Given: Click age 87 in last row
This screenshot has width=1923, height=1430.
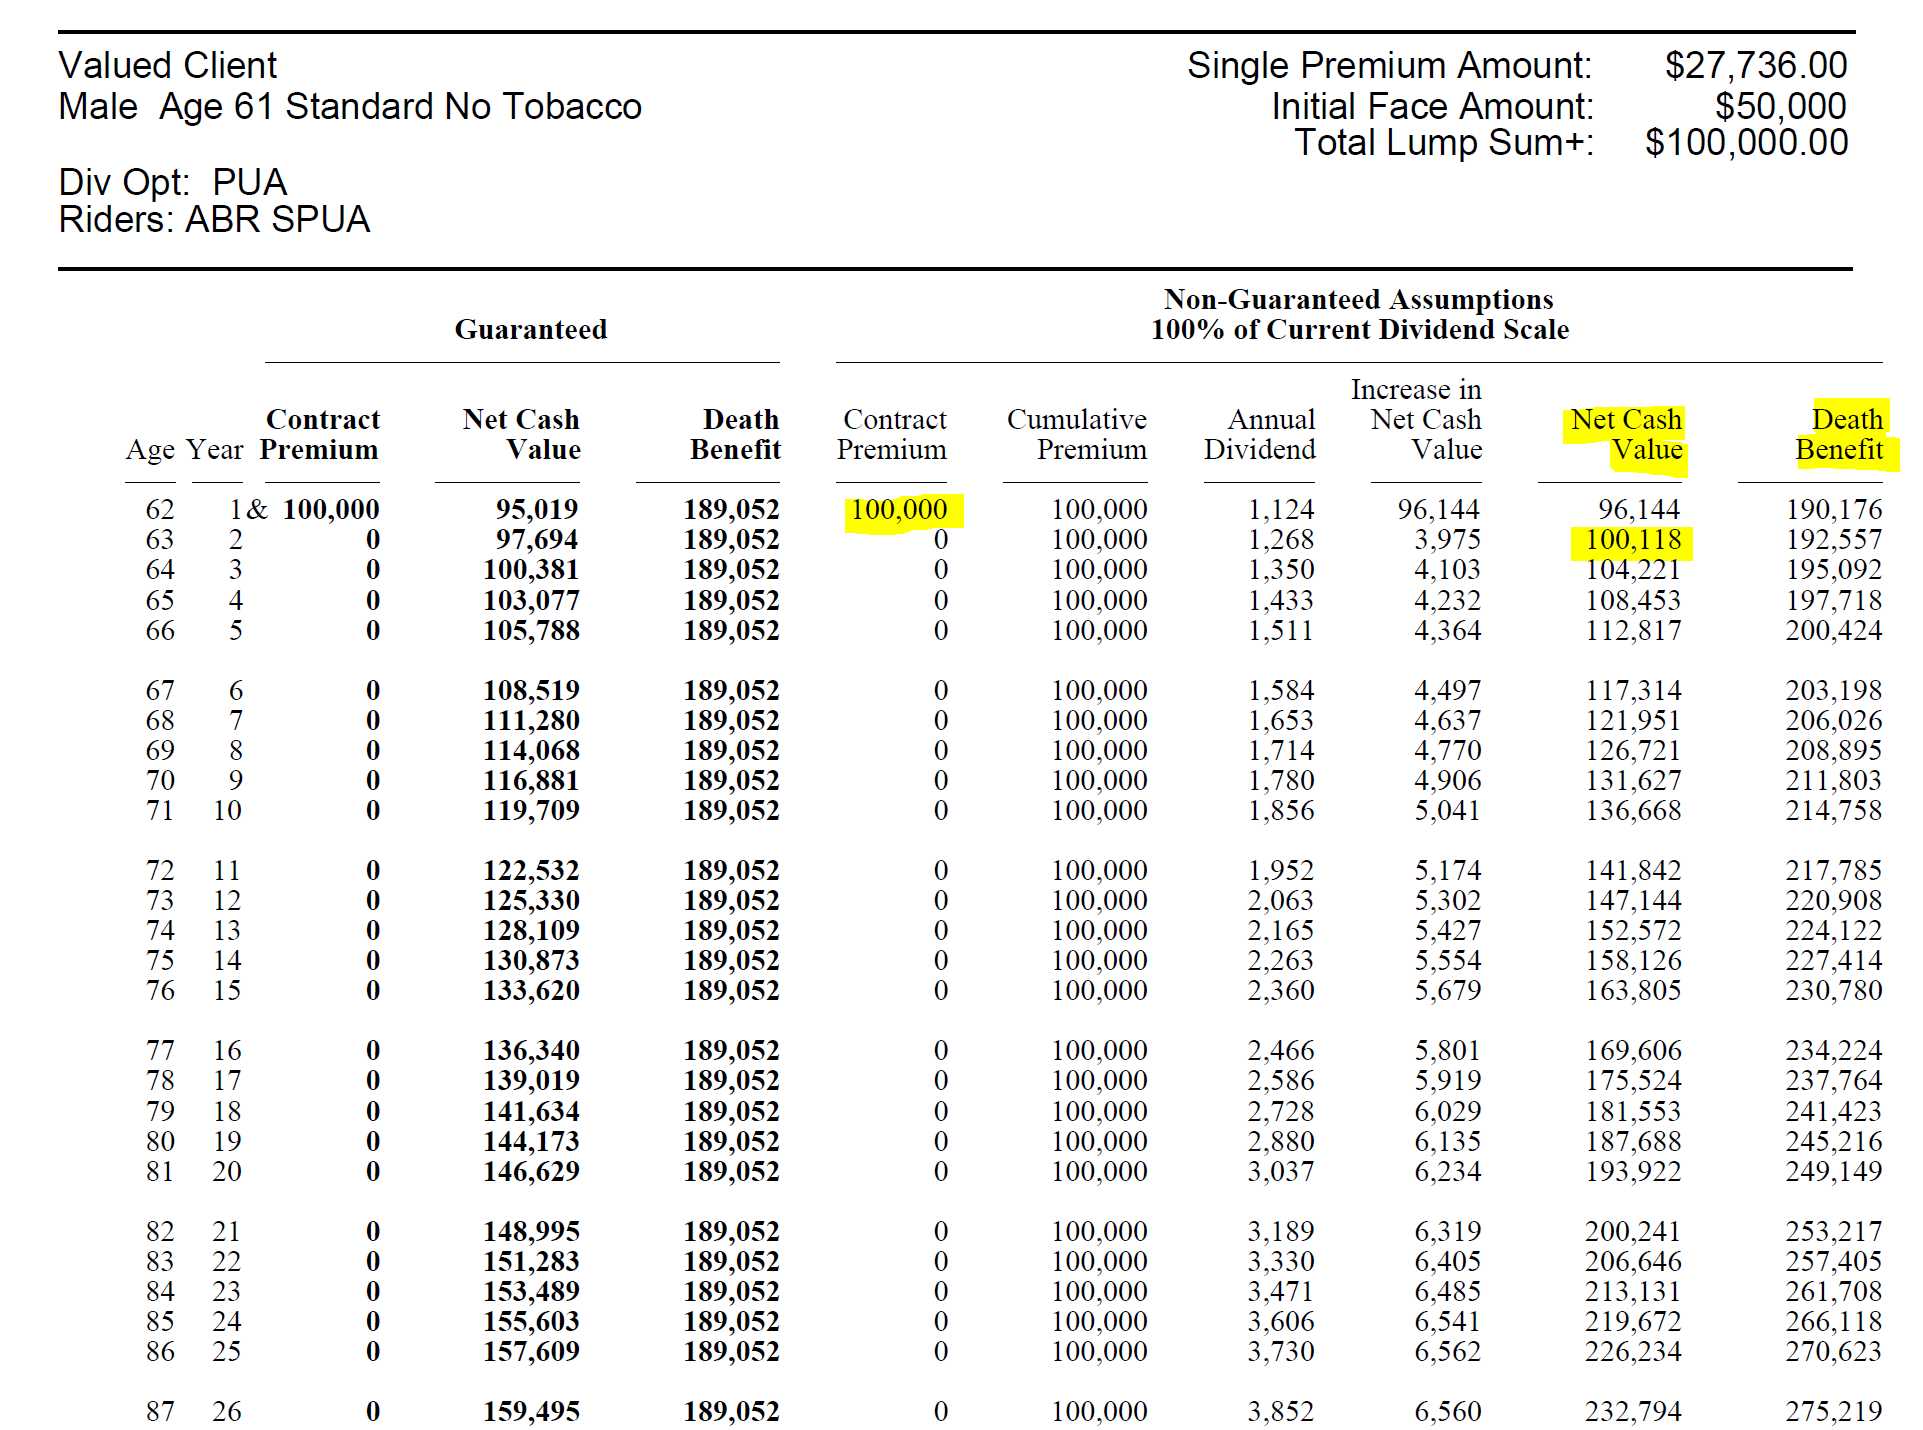Looking at the screenshot, I should pyautogui.click(x=160, y=1411).
